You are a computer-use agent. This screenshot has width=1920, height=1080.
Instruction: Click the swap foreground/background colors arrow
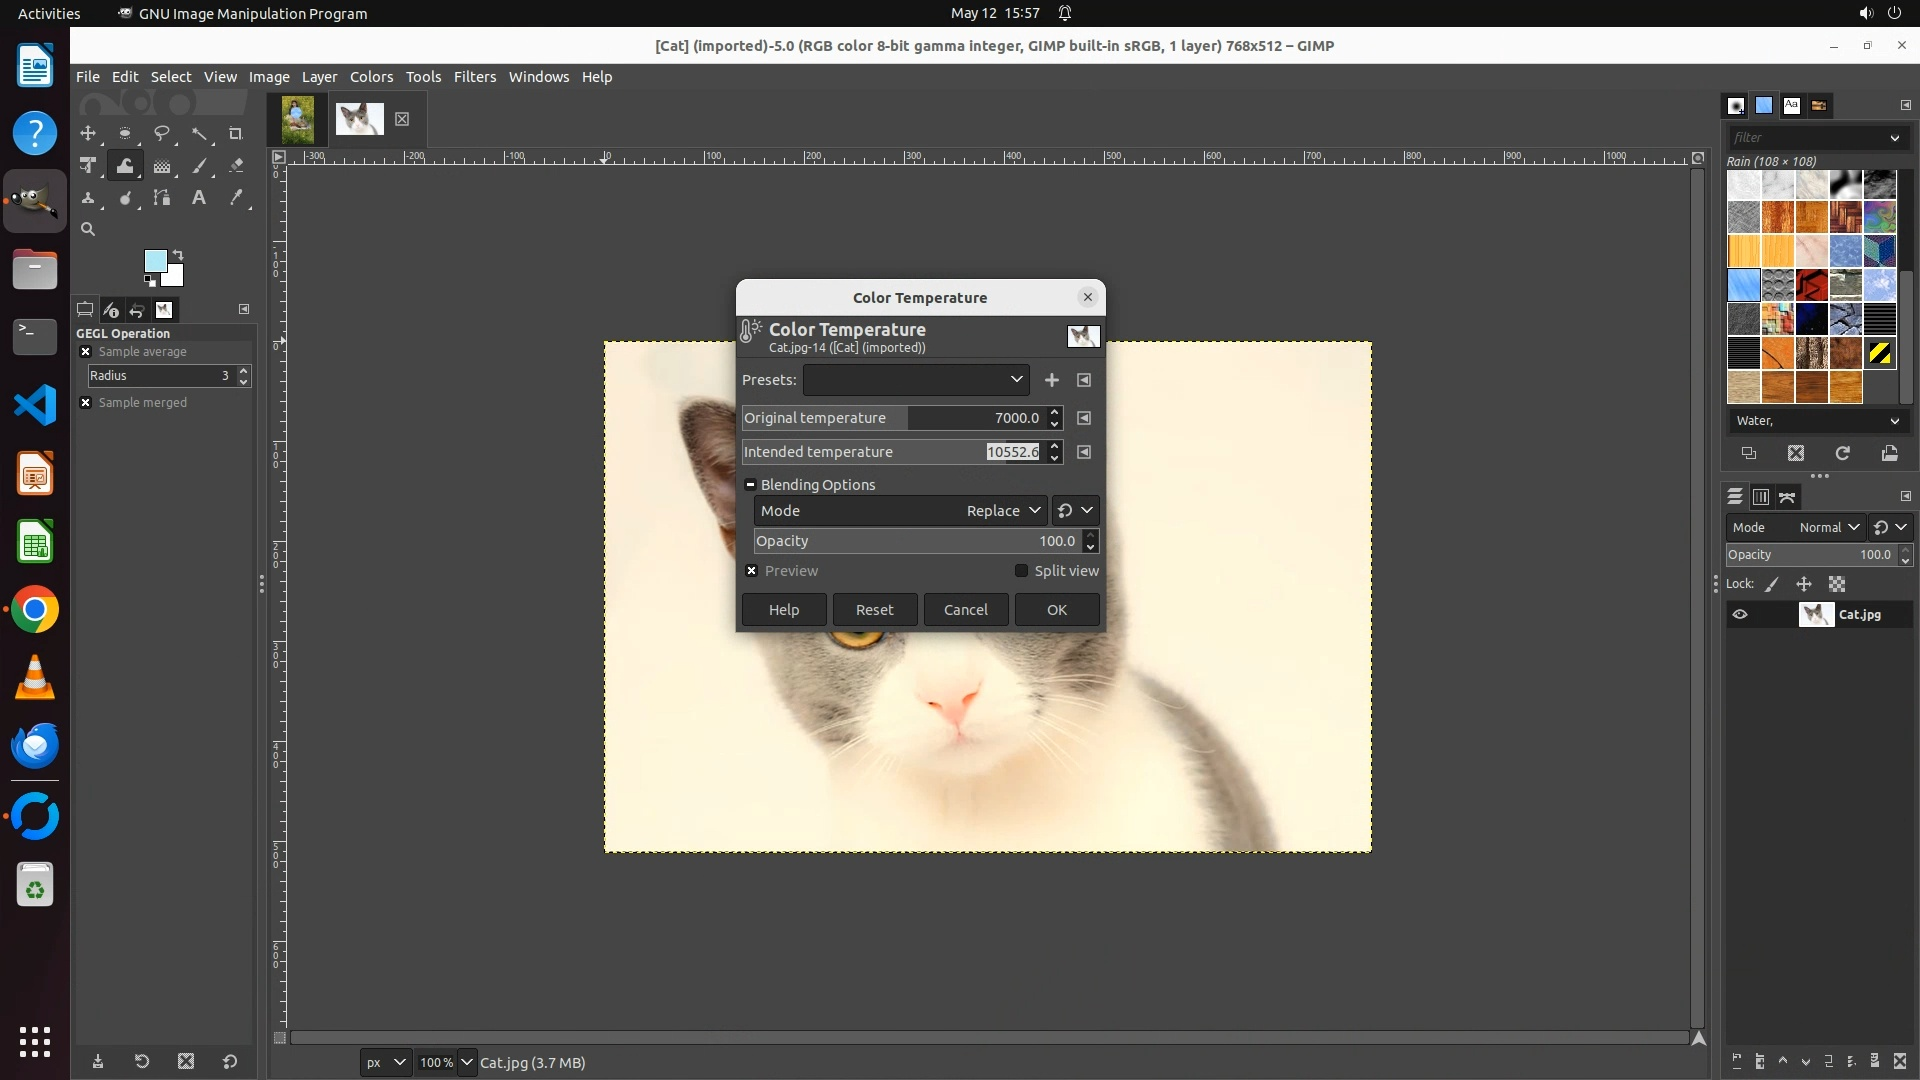[178, 254]
